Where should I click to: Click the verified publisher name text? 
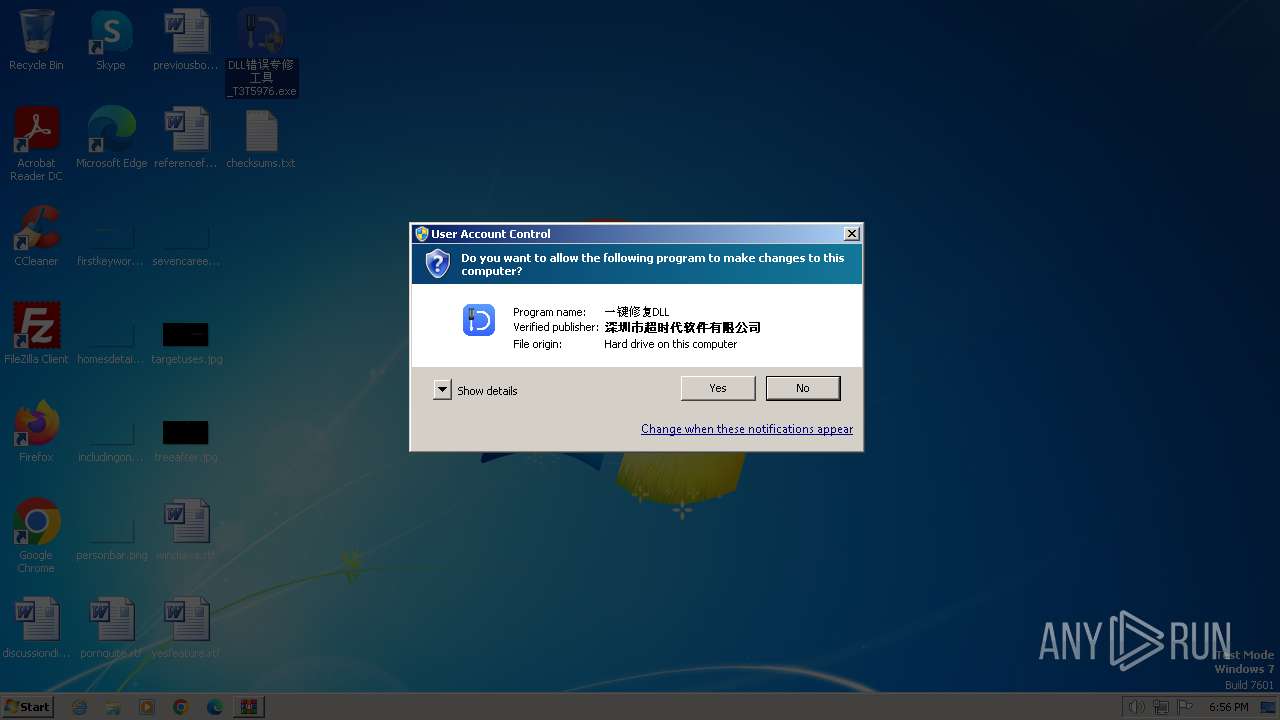(683, 327)
